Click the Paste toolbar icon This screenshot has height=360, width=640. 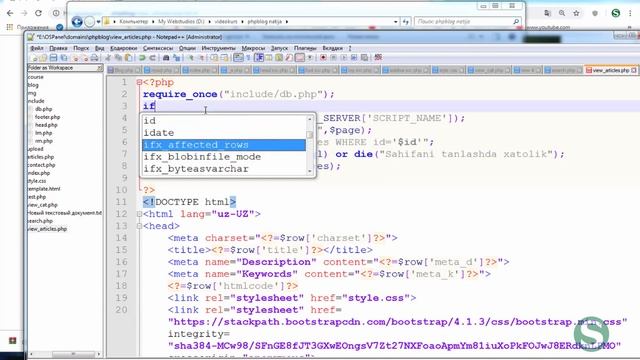click(x=129, y=58)
